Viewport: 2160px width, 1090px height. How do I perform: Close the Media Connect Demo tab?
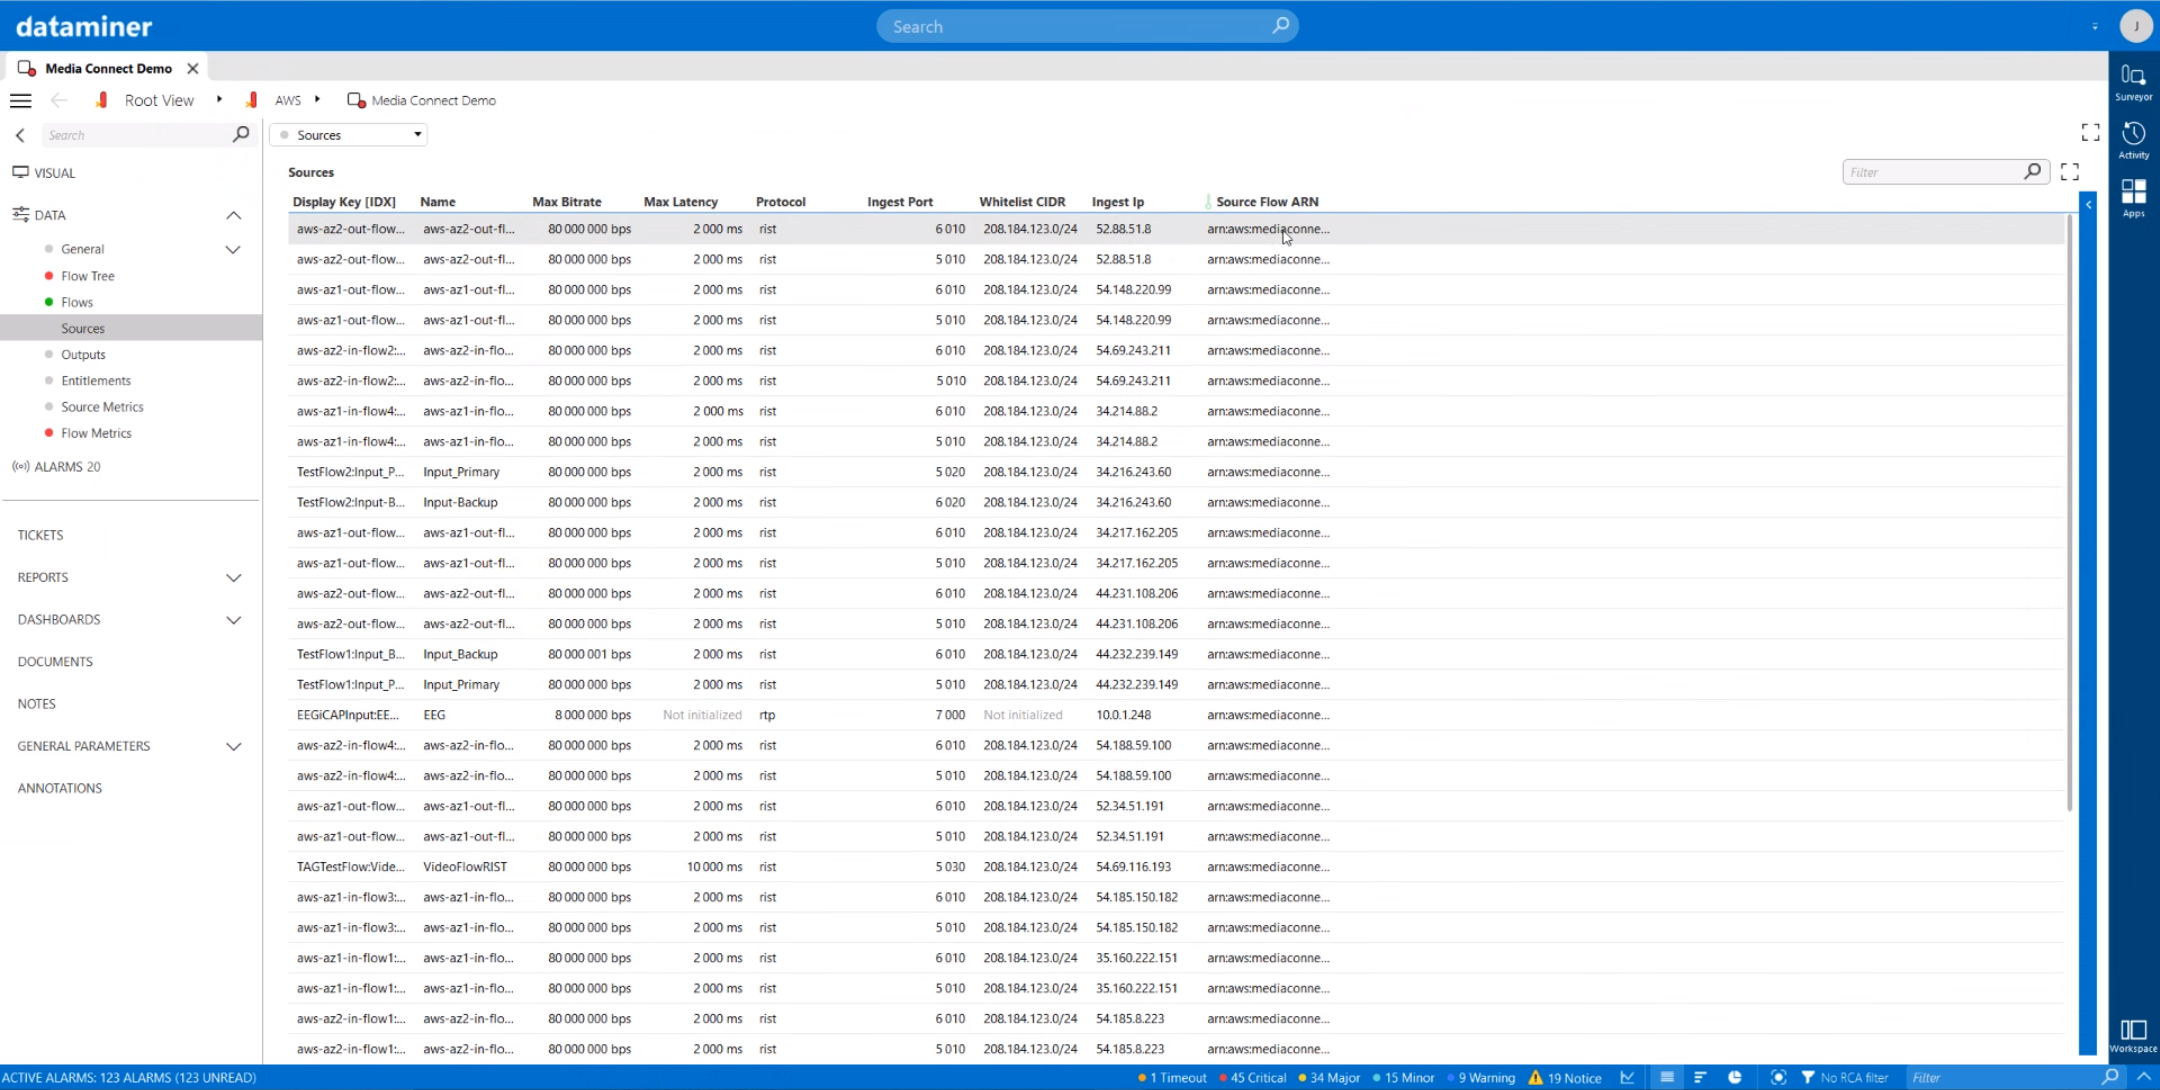pos(193,68)
